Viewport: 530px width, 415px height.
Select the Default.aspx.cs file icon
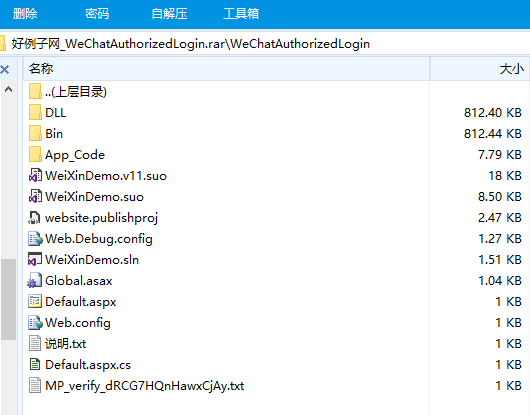(35, 364)
